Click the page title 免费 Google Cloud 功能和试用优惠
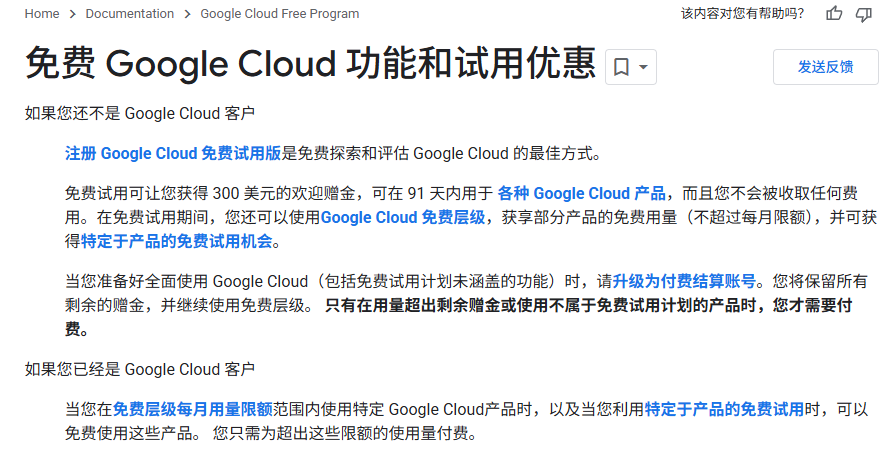Viewport: 890px width, 465px height. tap(310, 63)
